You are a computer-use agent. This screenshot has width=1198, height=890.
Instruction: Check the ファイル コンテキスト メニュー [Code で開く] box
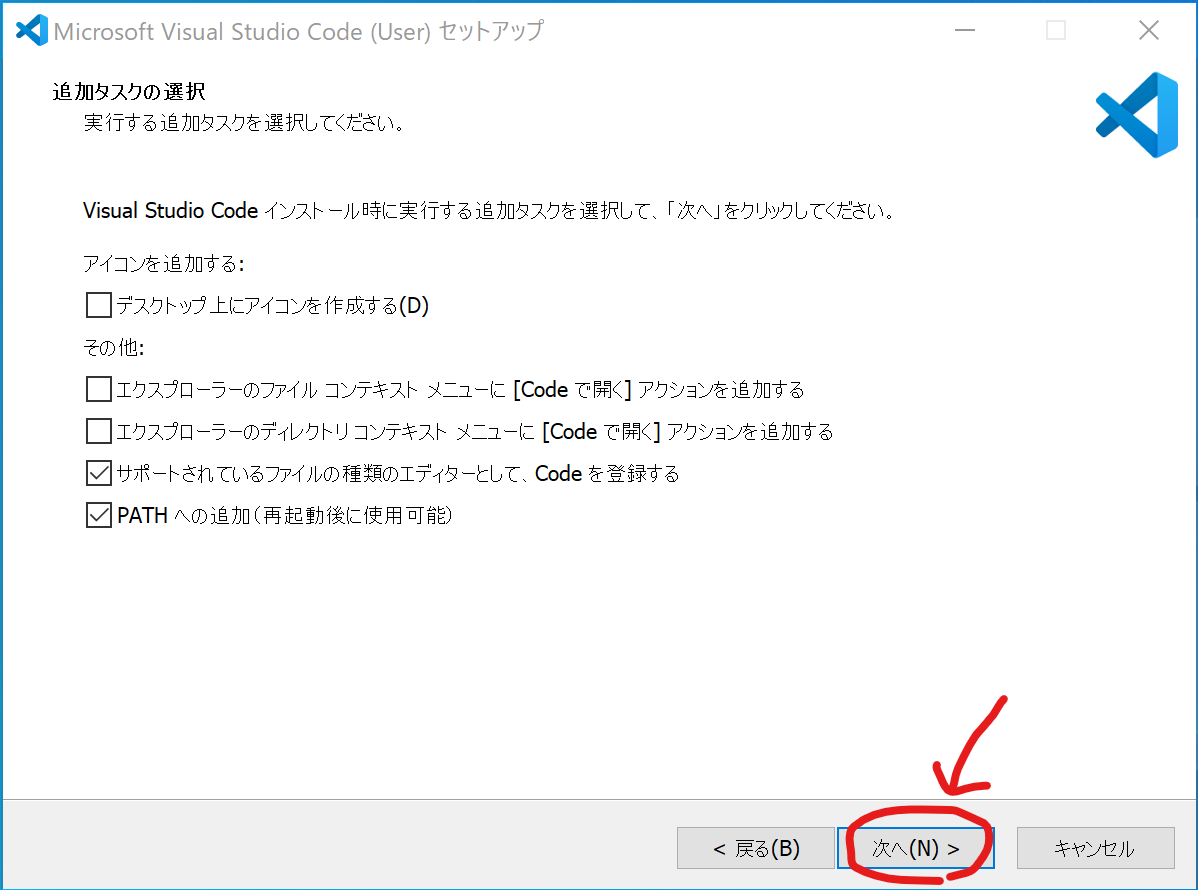tap(99, 389)
